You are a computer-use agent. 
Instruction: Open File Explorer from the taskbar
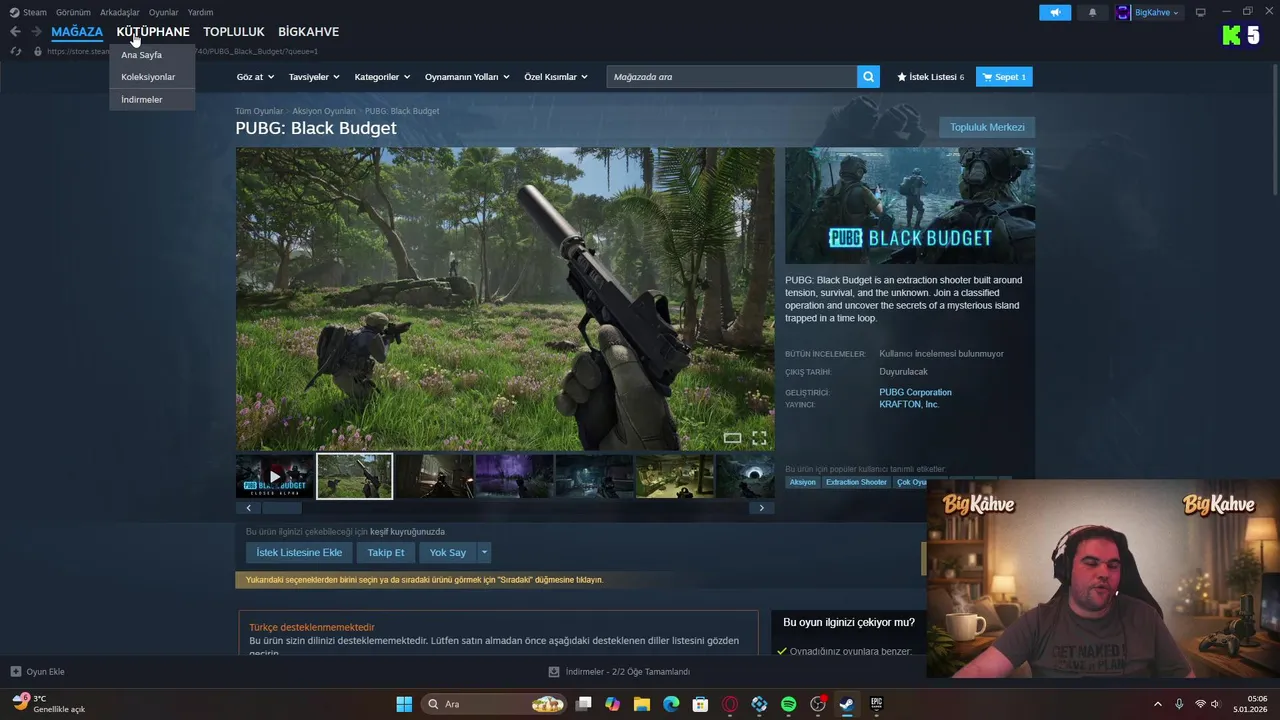642,704
